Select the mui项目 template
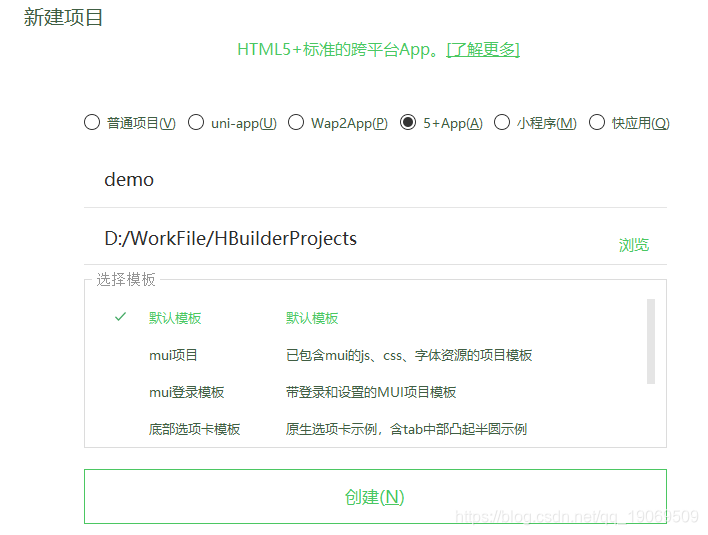The height and width of the screenshot is (535, 708). pyautogui.click(x=173, y=355)
